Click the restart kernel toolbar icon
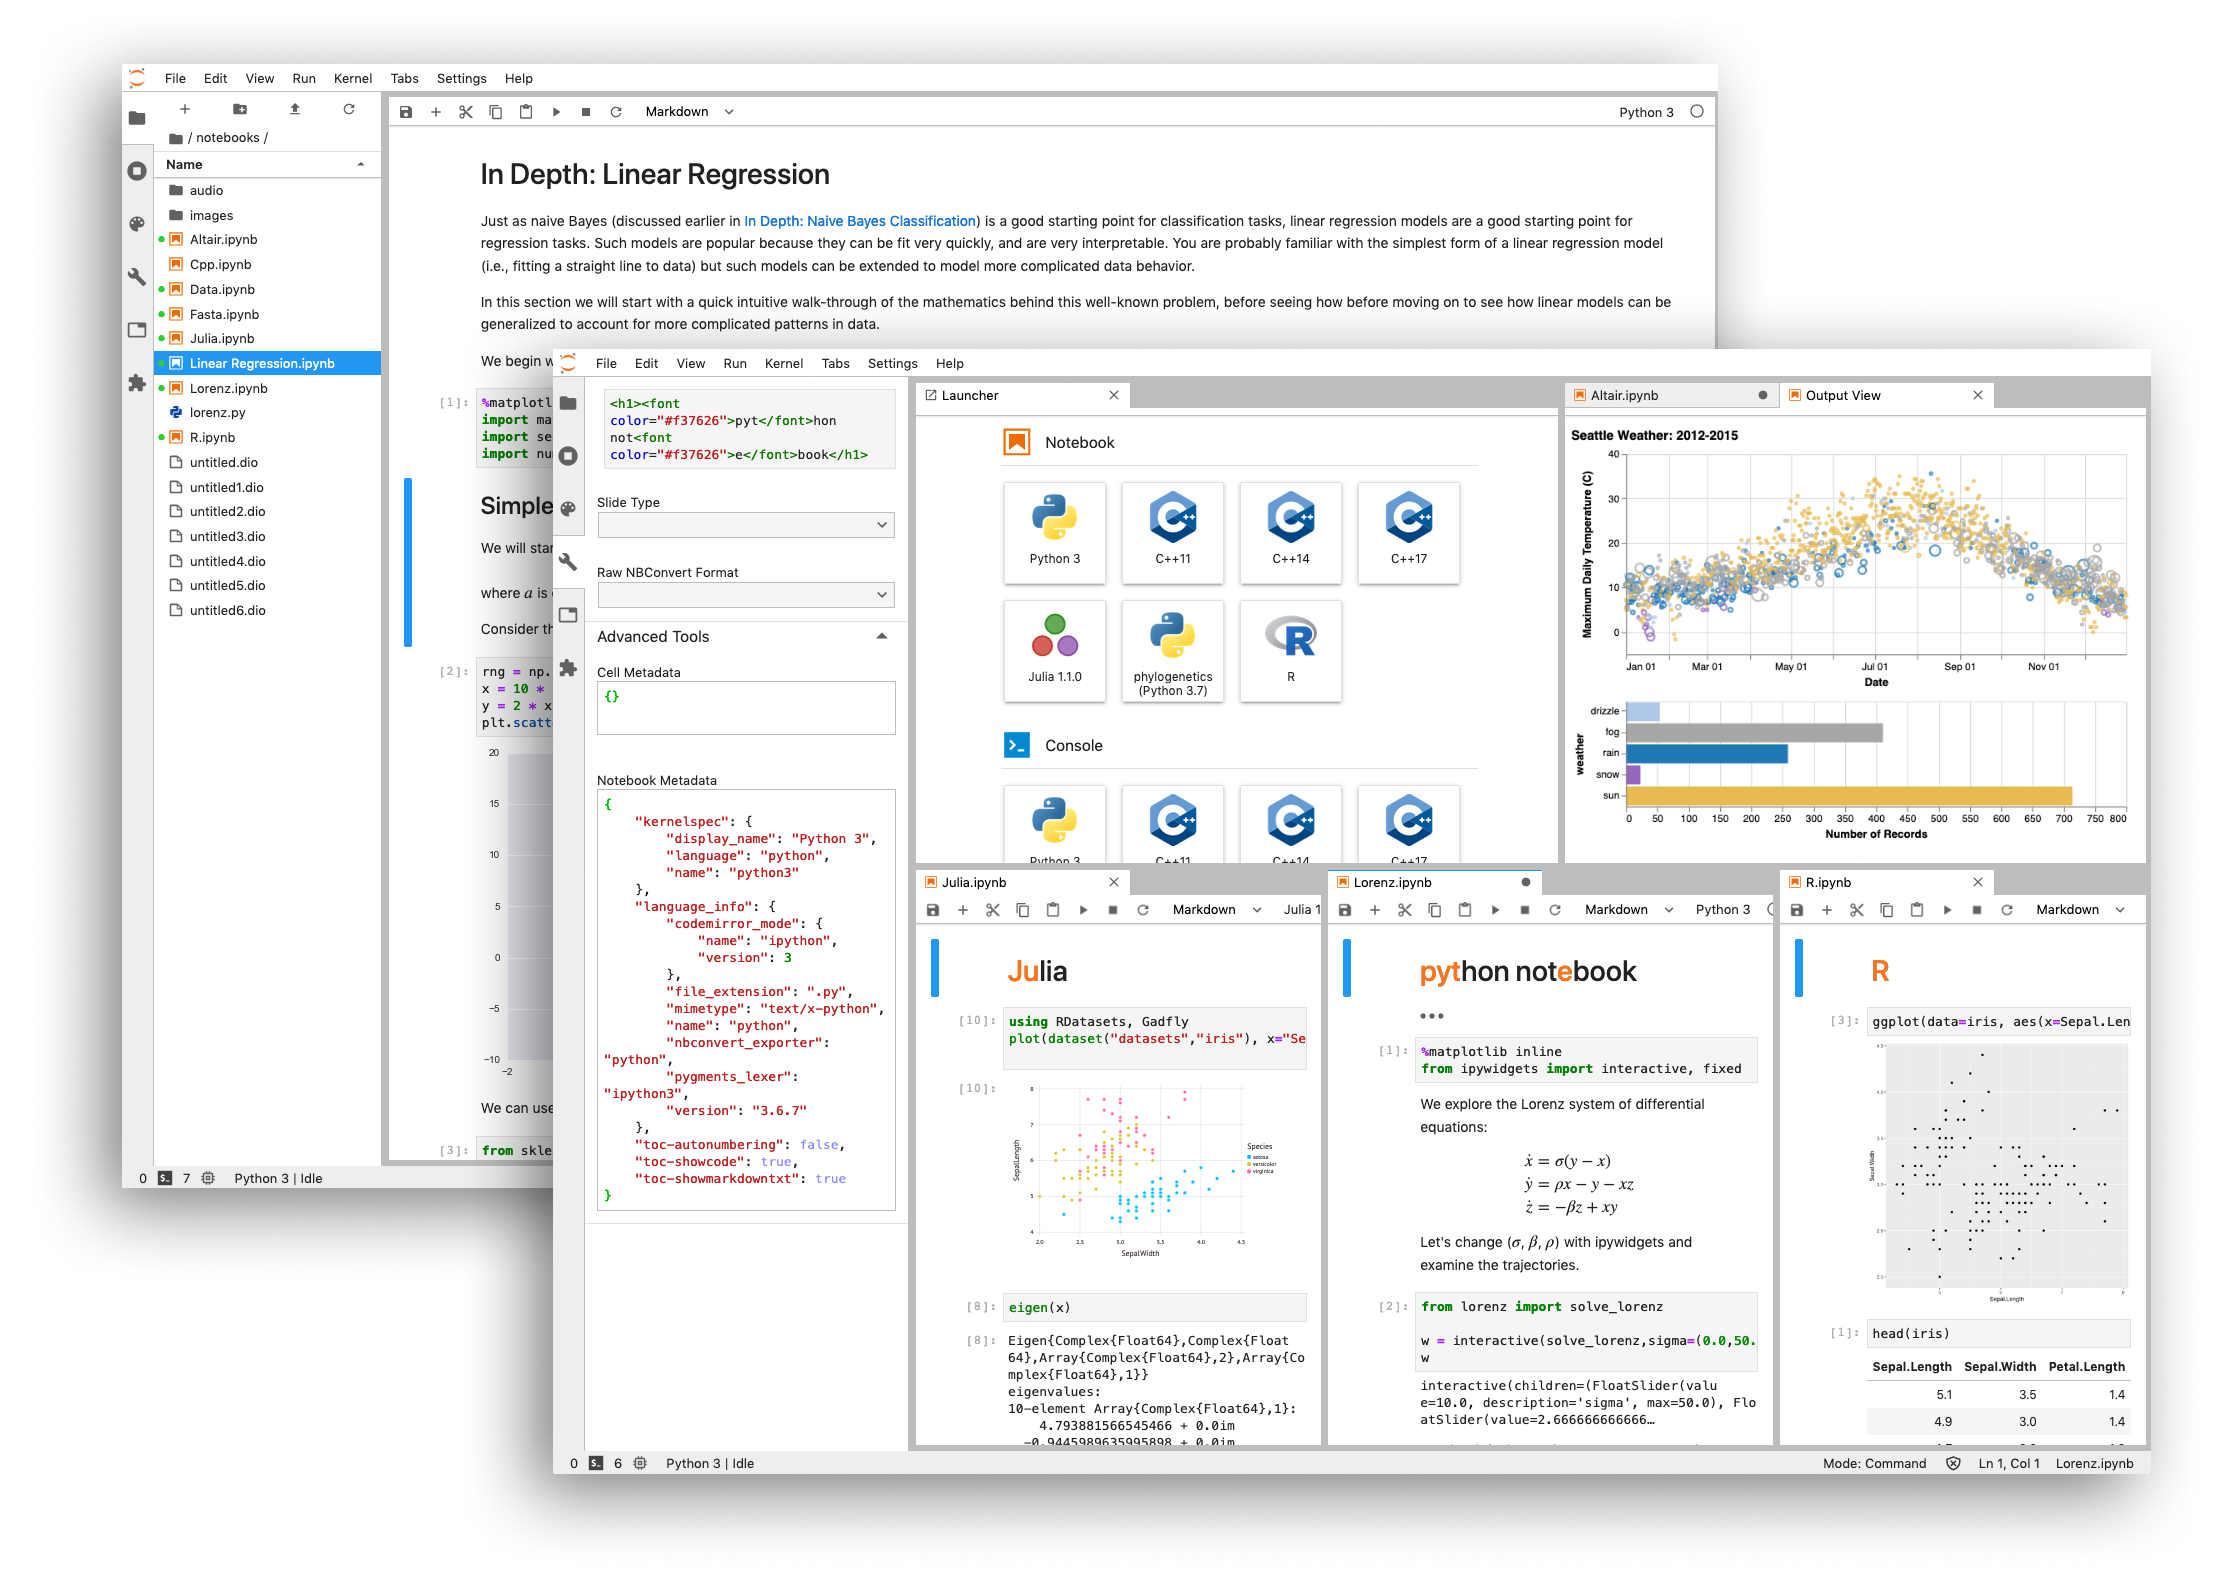The image size is (2219, 1572). pos(610,114)
